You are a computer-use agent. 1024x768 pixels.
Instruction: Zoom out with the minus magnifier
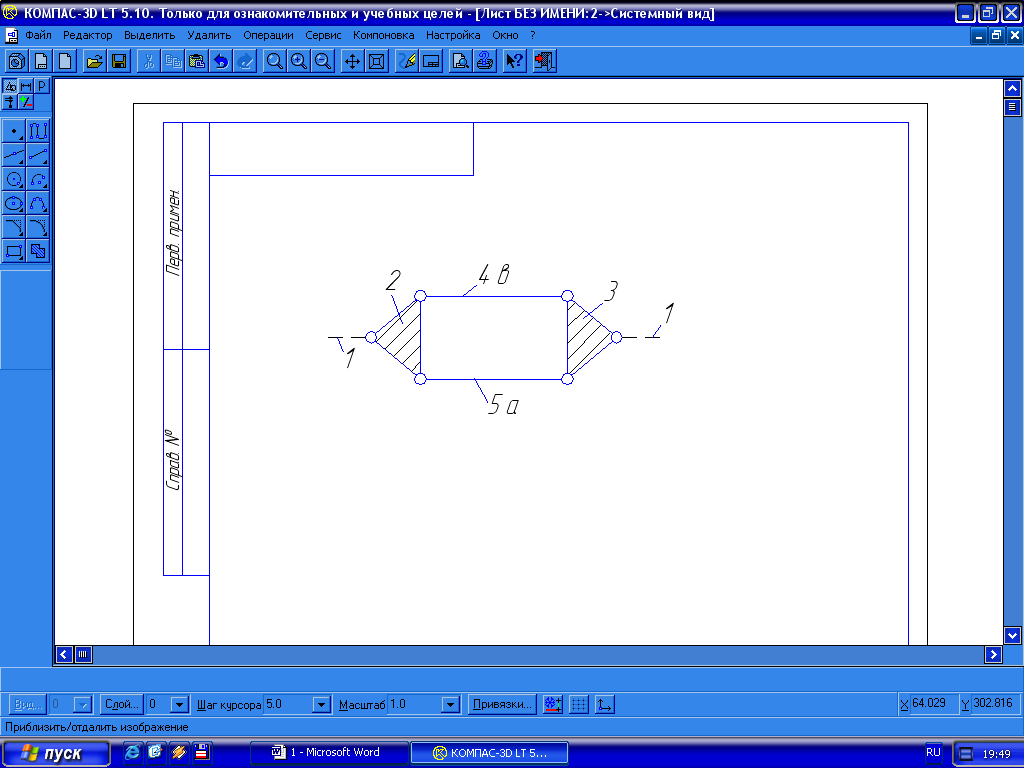323,61
